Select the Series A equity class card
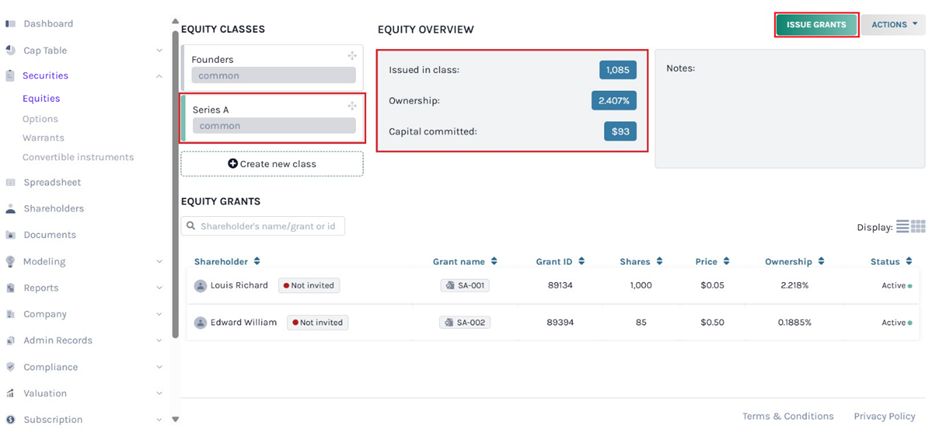Viewport: 939px width, 433px height. [272, 118]
